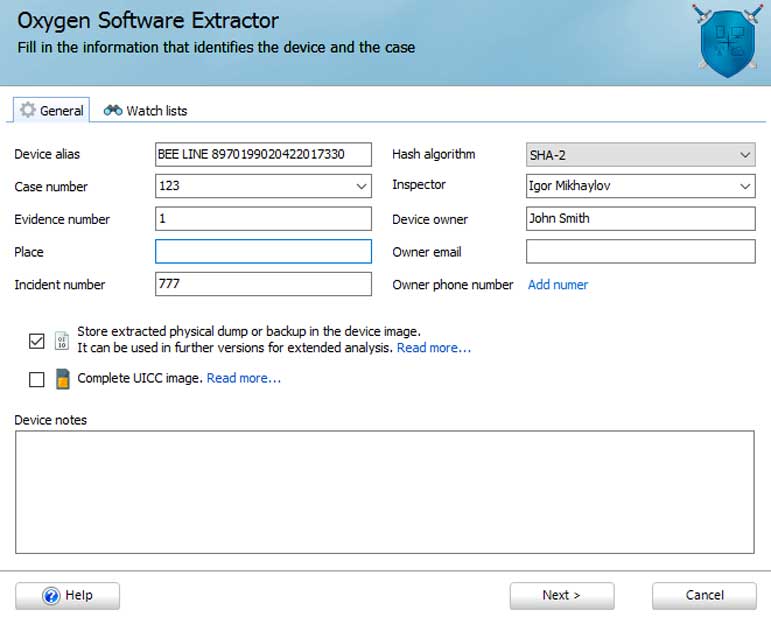
Task: Switch to the Watch lists tab
Action: (x=146, y=111)
